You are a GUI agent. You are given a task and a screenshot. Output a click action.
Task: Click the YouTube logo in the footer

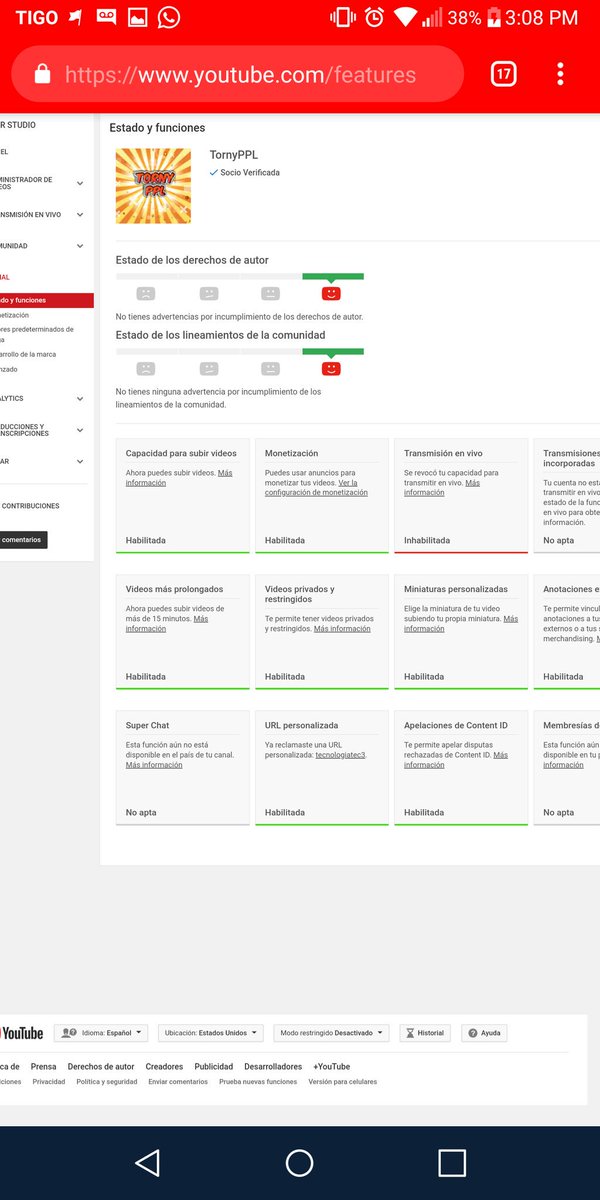[x=21, y=1033]
